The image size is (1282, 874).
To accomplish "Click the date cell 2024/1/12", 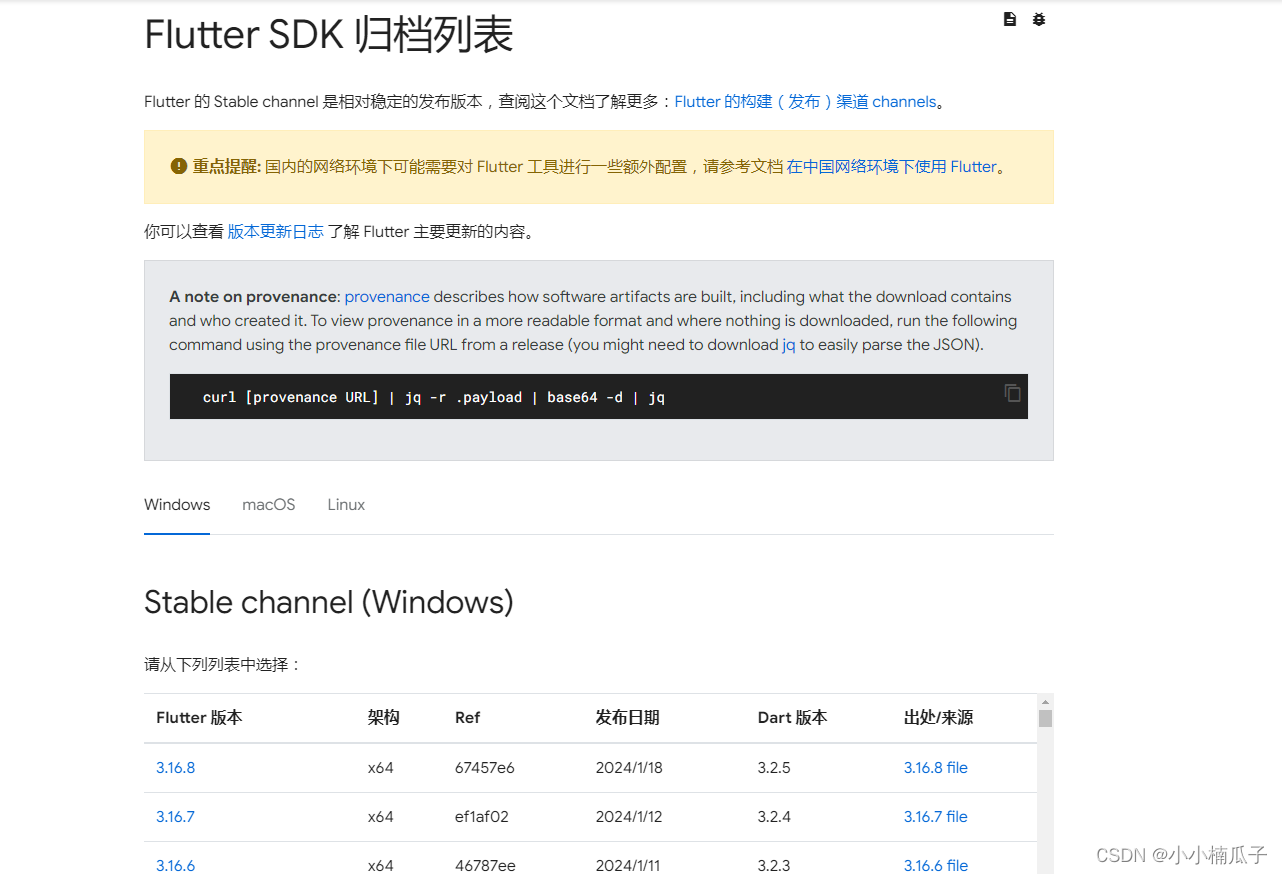I will pos(629,817).
